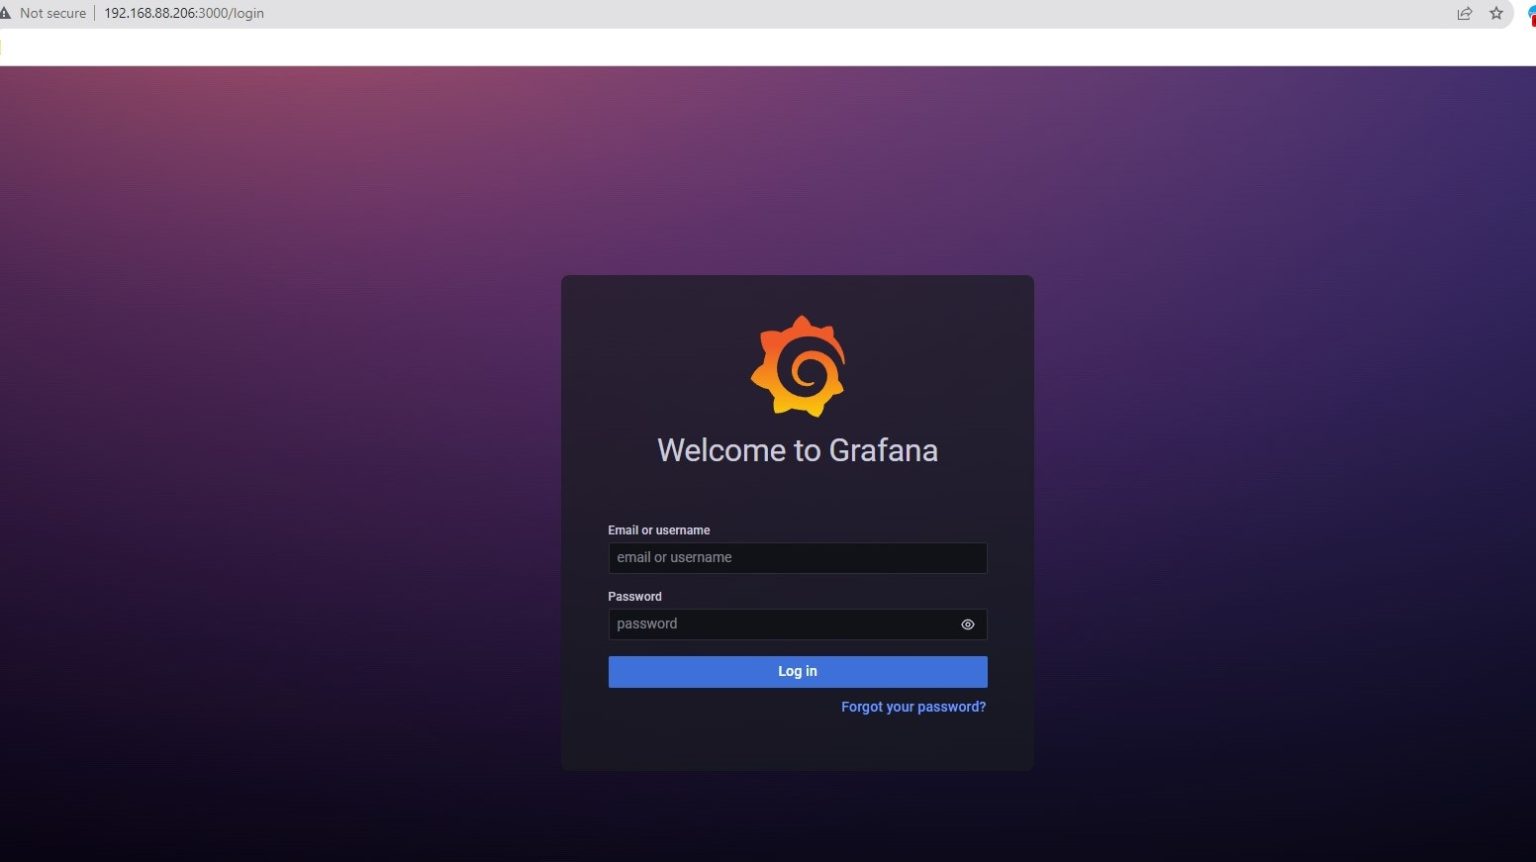
Task: Focus the email or username field
Action: tap(797, 557)
